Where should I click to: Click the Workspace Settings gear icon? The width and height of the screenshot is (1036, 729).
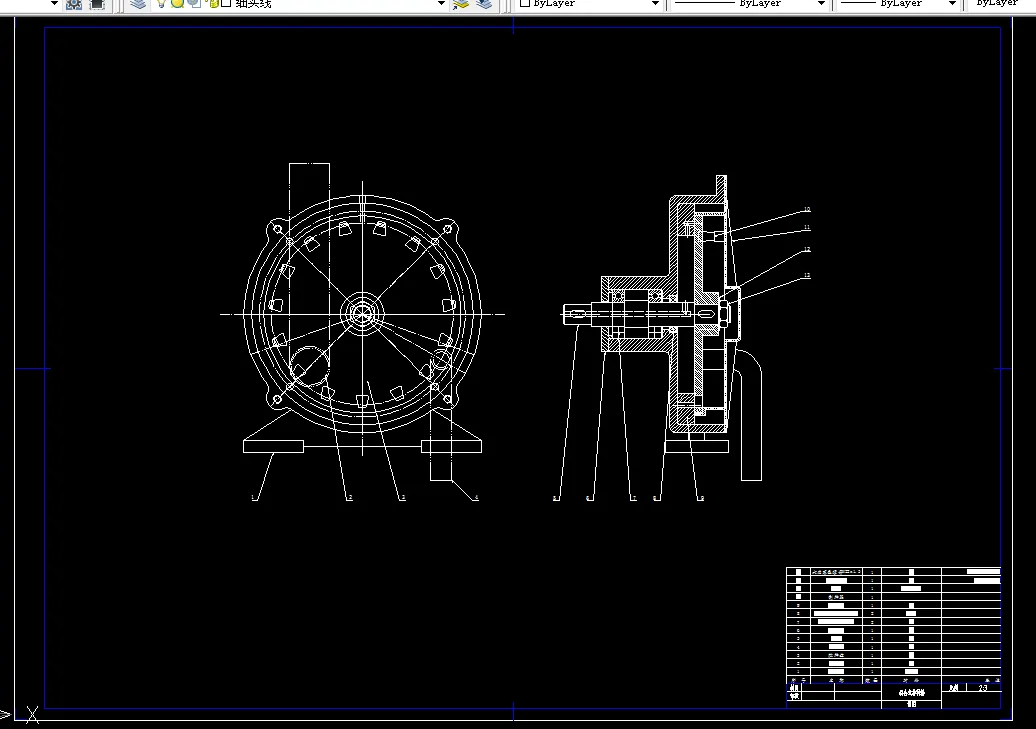[x=74, y=4]
